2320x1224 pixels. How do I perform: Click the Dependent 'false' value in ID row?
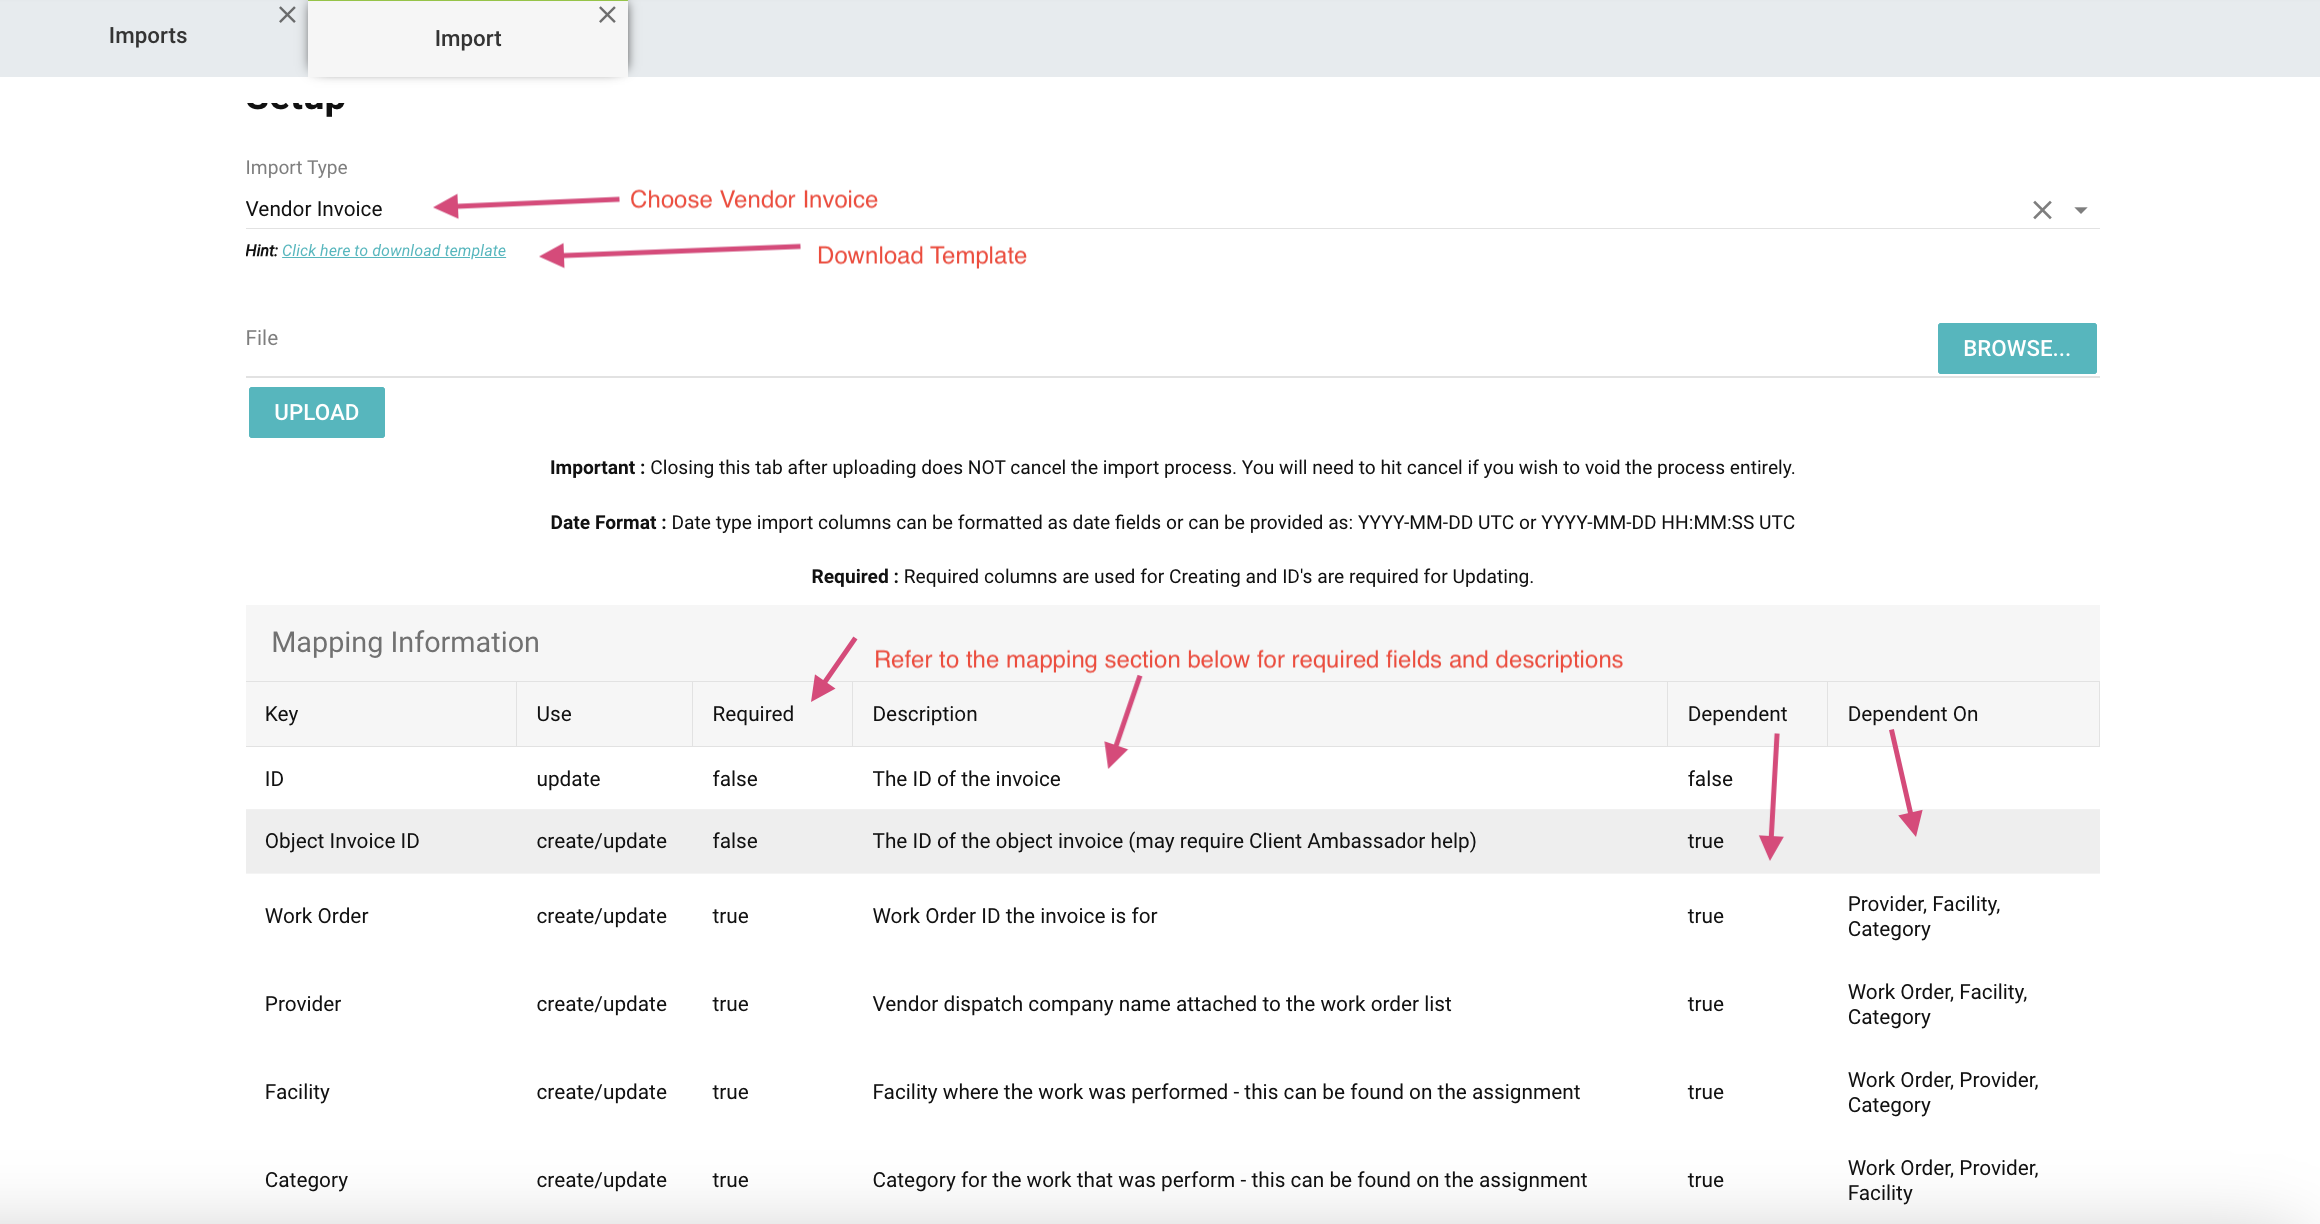(x=1710, y=779)
